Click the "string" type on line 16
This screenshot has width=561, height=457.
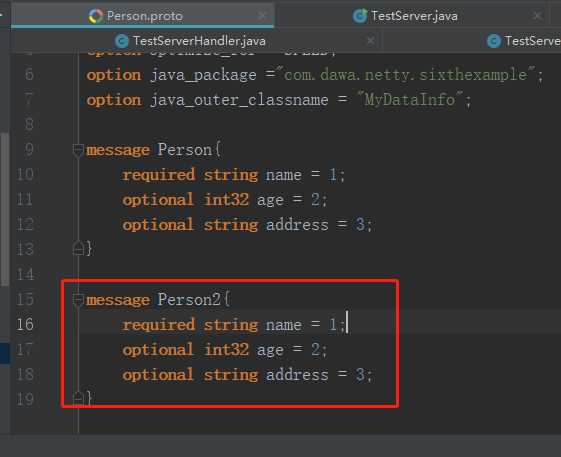(x=231, y=325)
